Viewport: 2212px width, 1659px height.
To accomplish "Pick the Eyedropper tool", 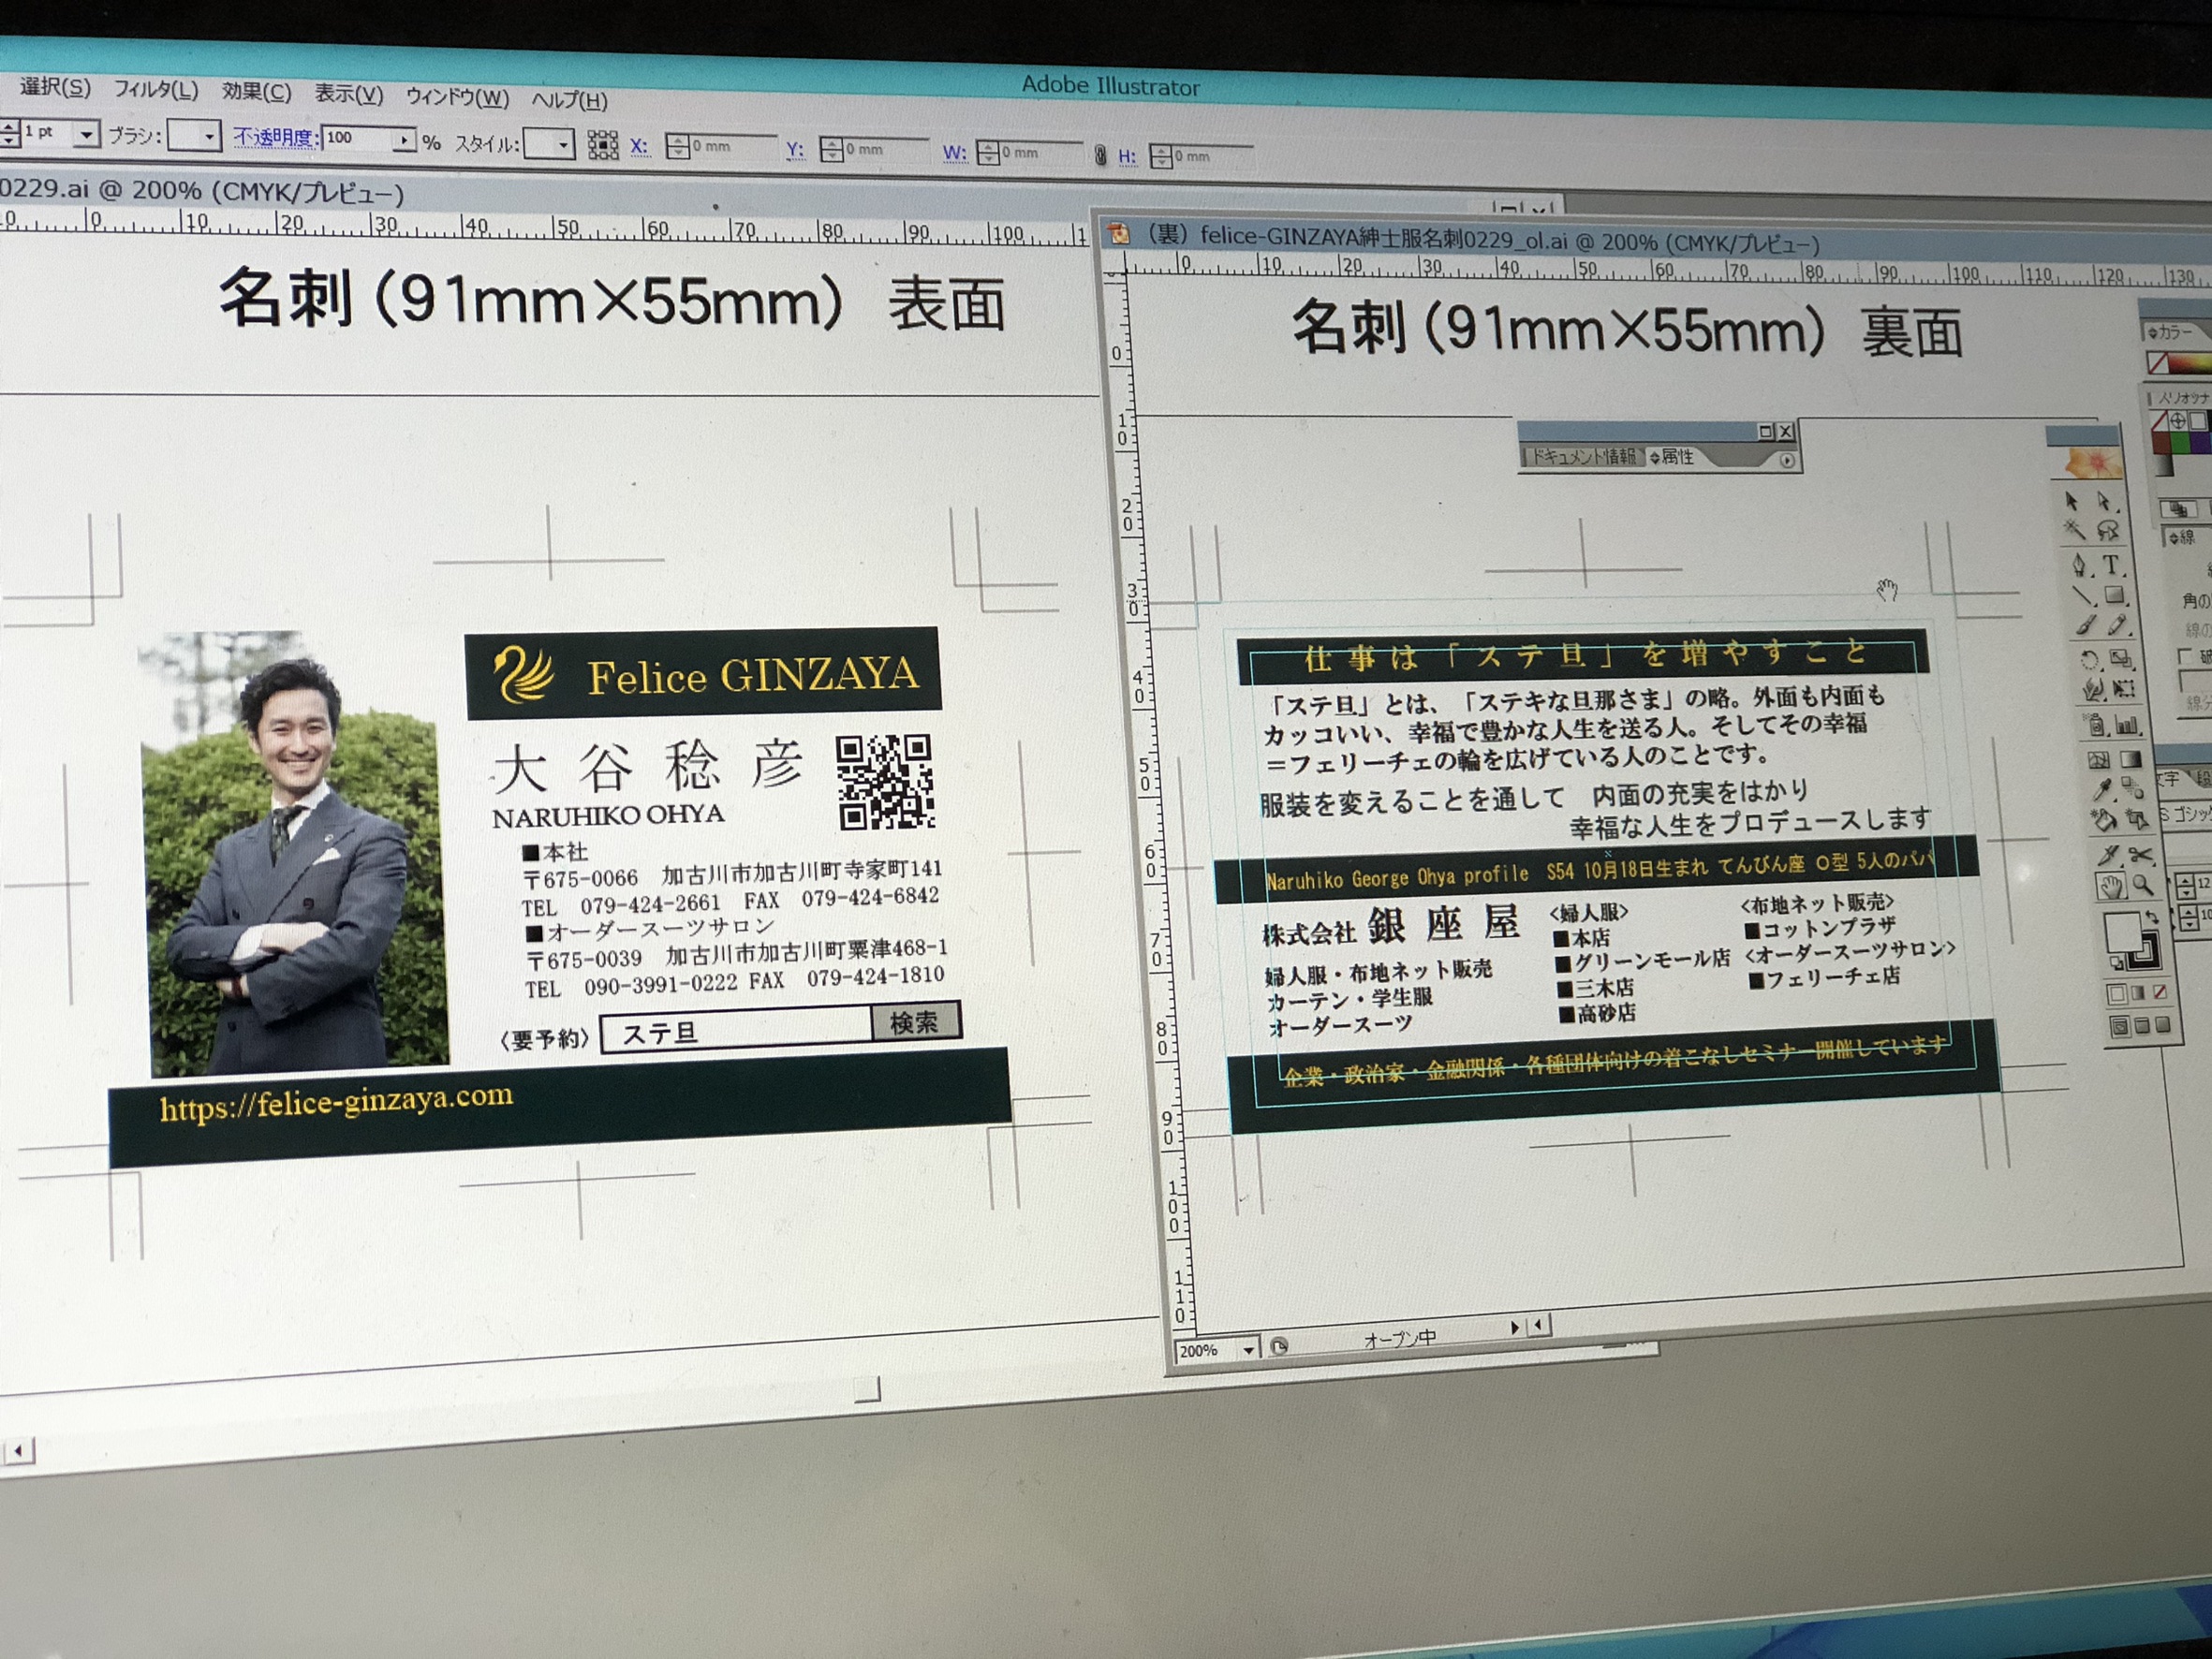I will pyautogui.click(x=2103, y=789).
